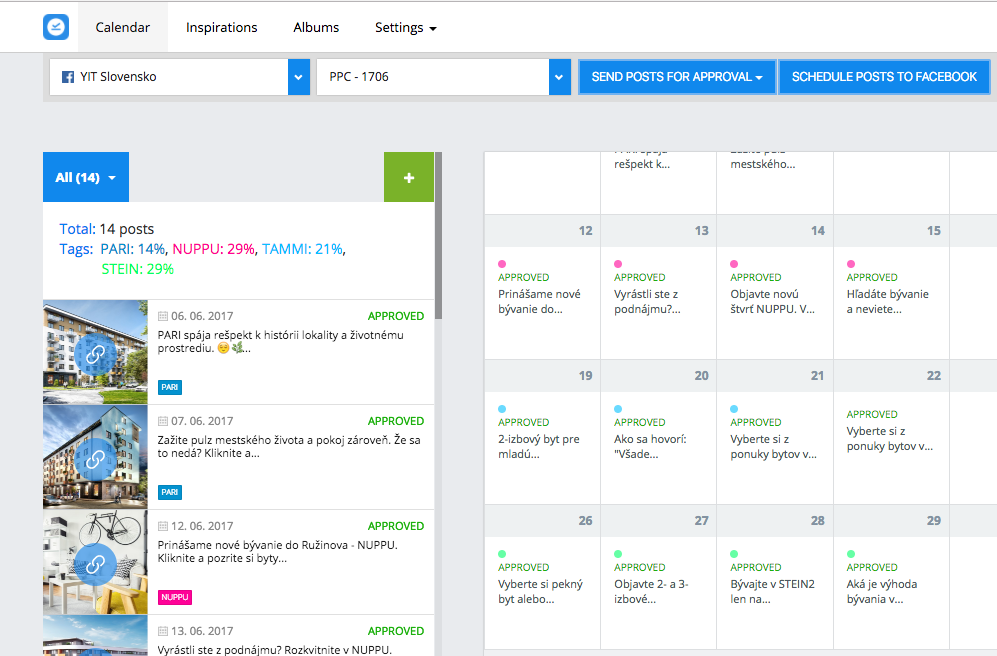The height and width of the screenshot is (656, 997).
Task: Click blue dot on calendar day 21
Action: (734, 409)
